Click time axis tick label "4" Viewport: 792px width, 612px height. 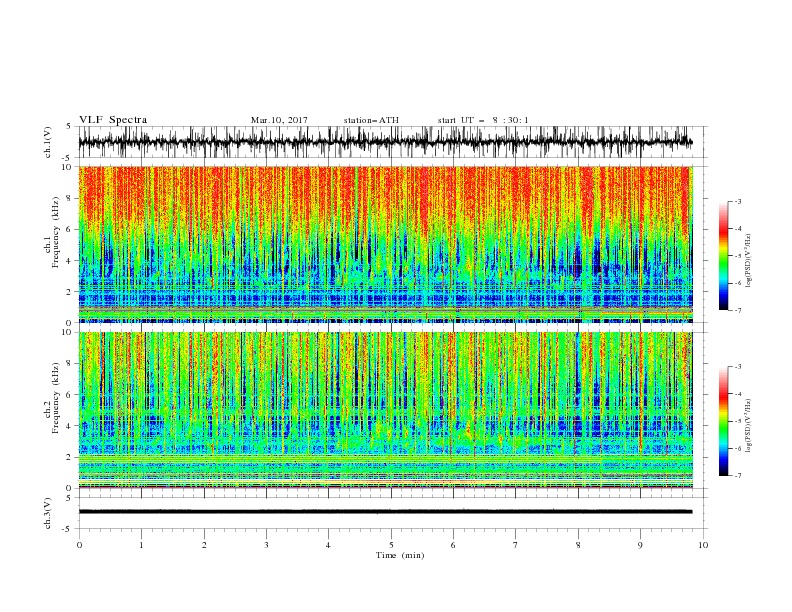click(328, 545)
